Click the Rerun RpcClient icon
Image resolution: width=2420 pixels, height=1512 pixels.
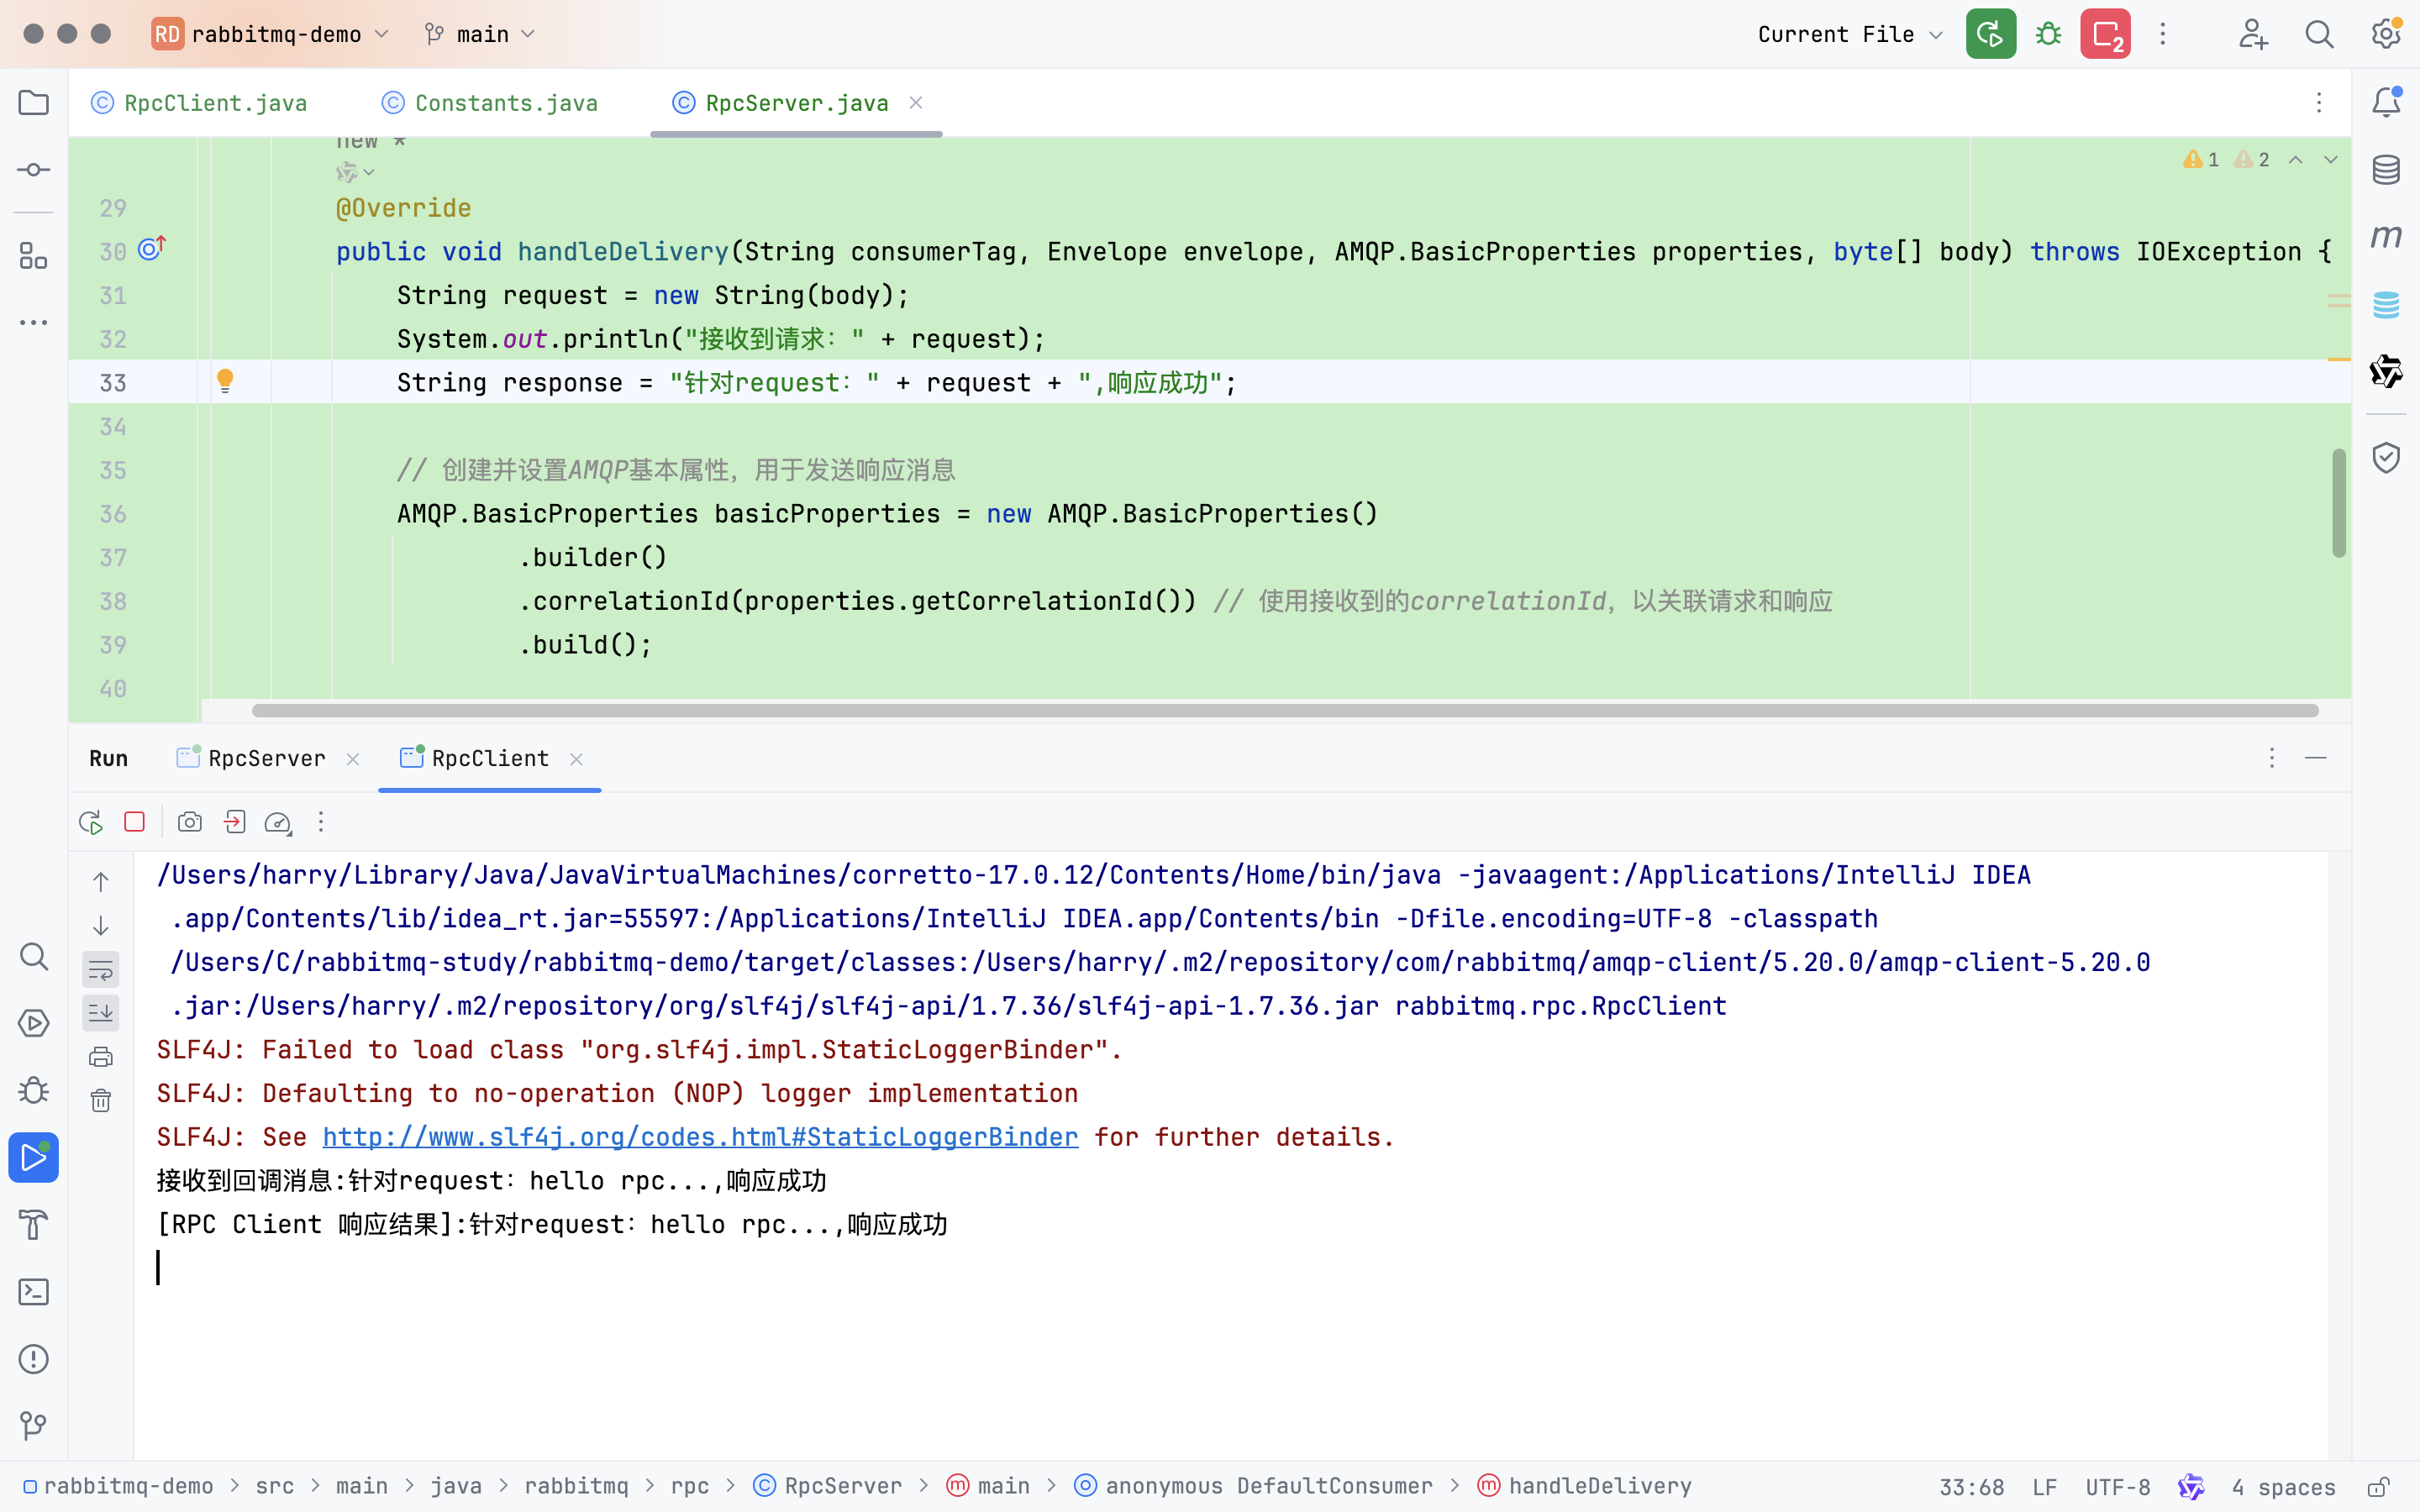point(90,822)
